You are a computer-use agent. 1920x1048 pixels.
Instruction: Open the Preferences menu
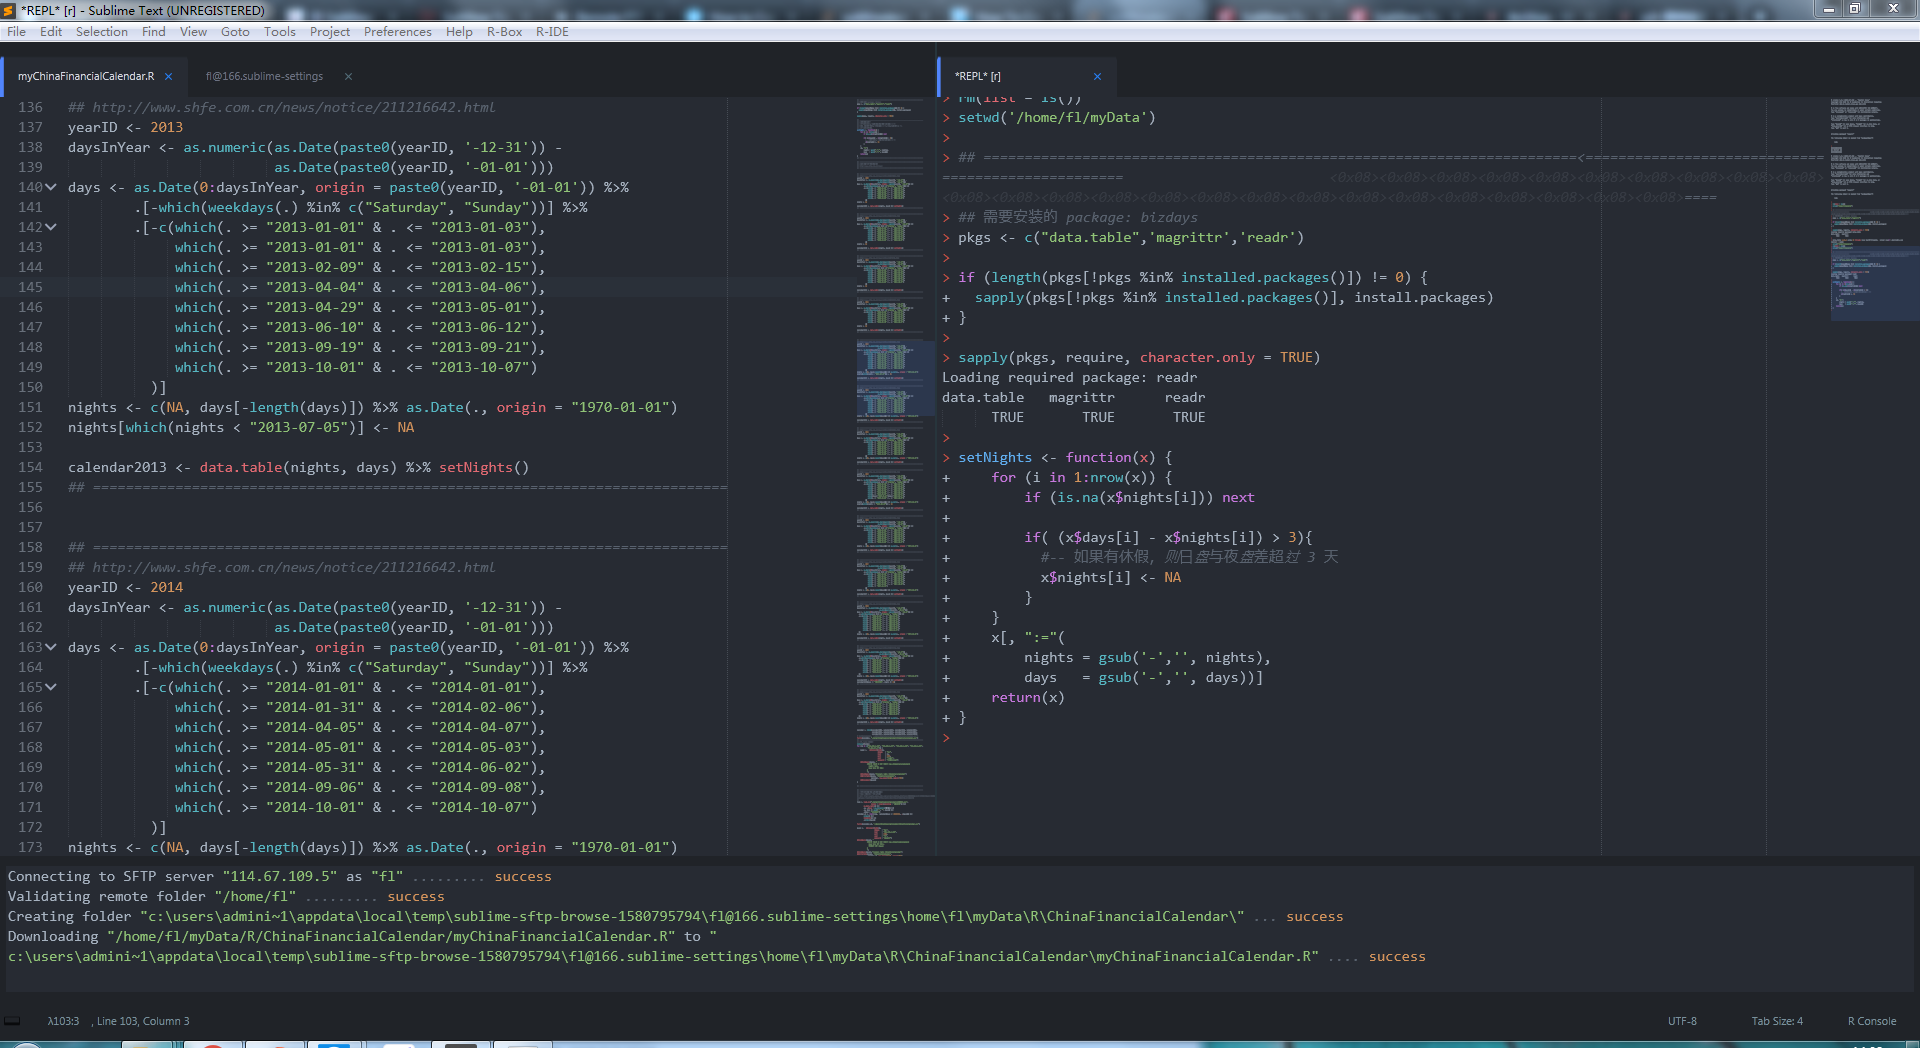coord(398,32)
